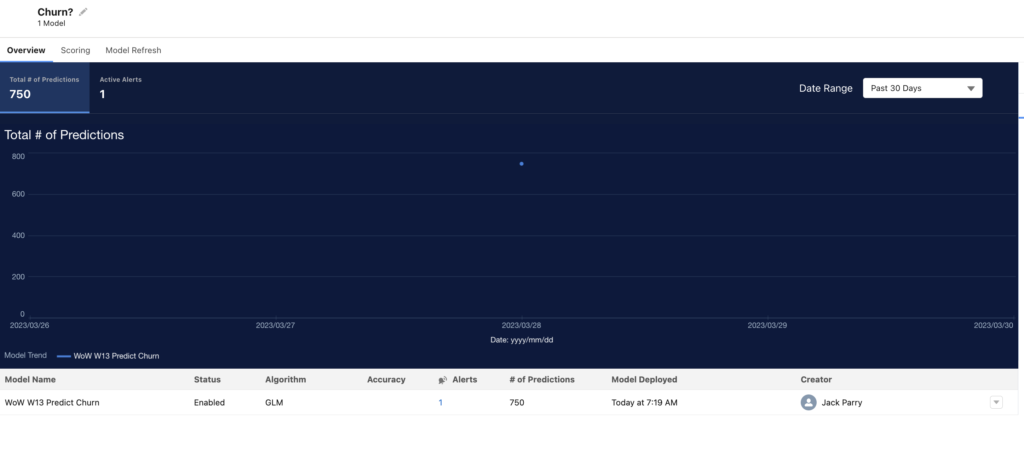
Task: Click the WoW W13 Predict Churn legend entry
Action: point(108,356)
